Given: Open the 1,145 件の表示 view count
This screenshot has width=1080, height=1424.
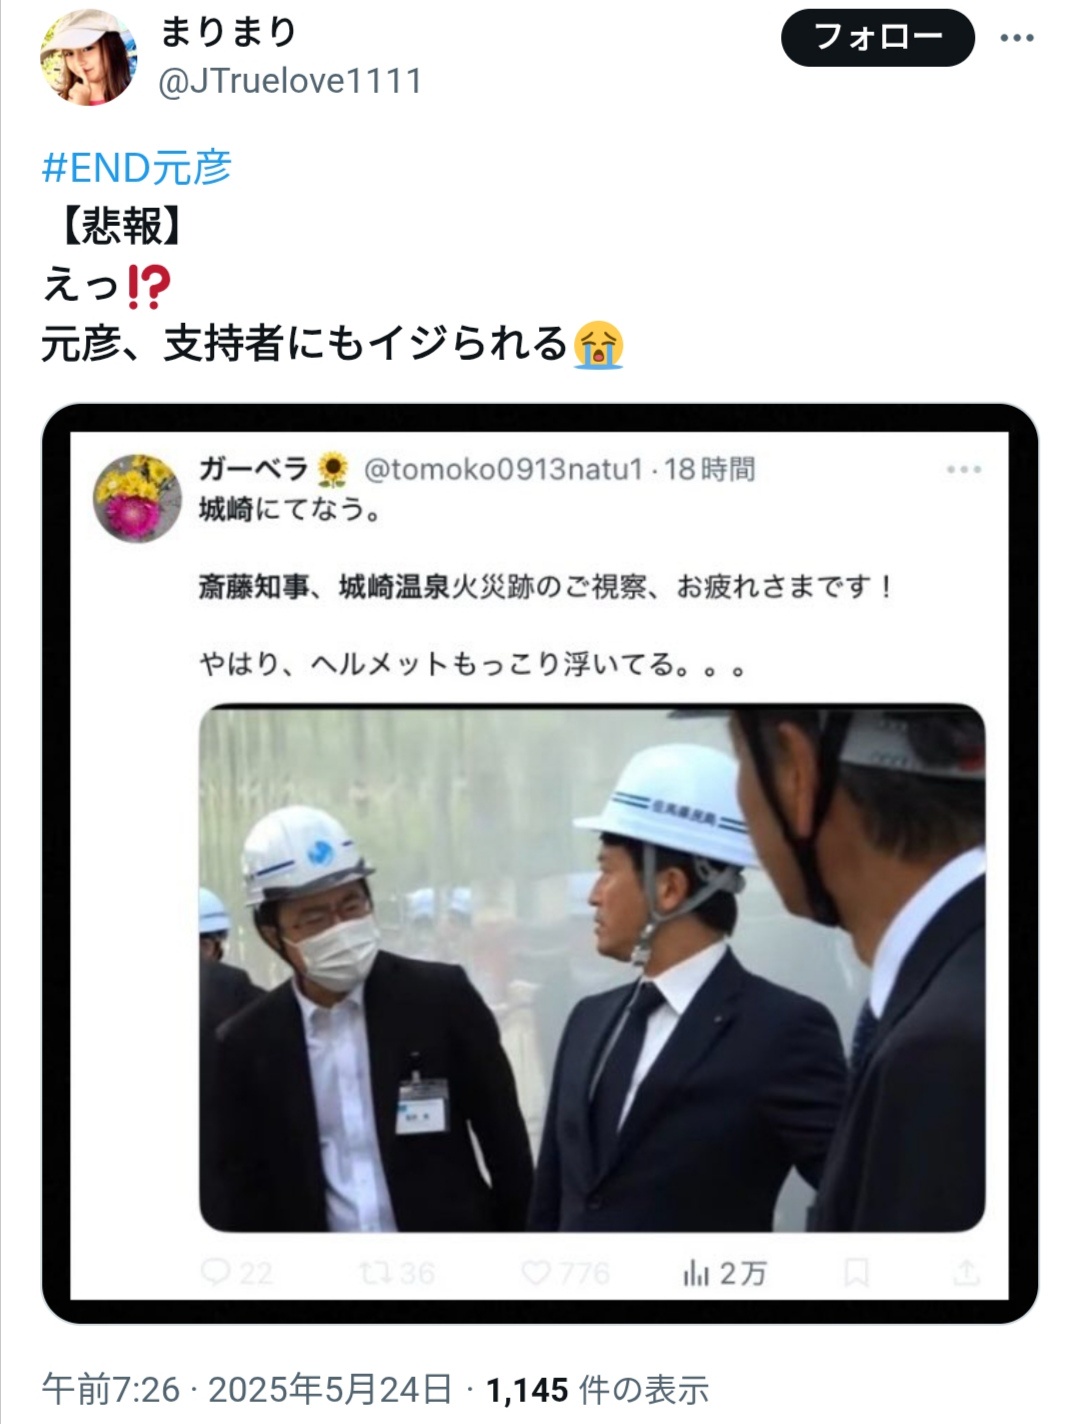Looking at the screenshot, I should coord(597,1389).
